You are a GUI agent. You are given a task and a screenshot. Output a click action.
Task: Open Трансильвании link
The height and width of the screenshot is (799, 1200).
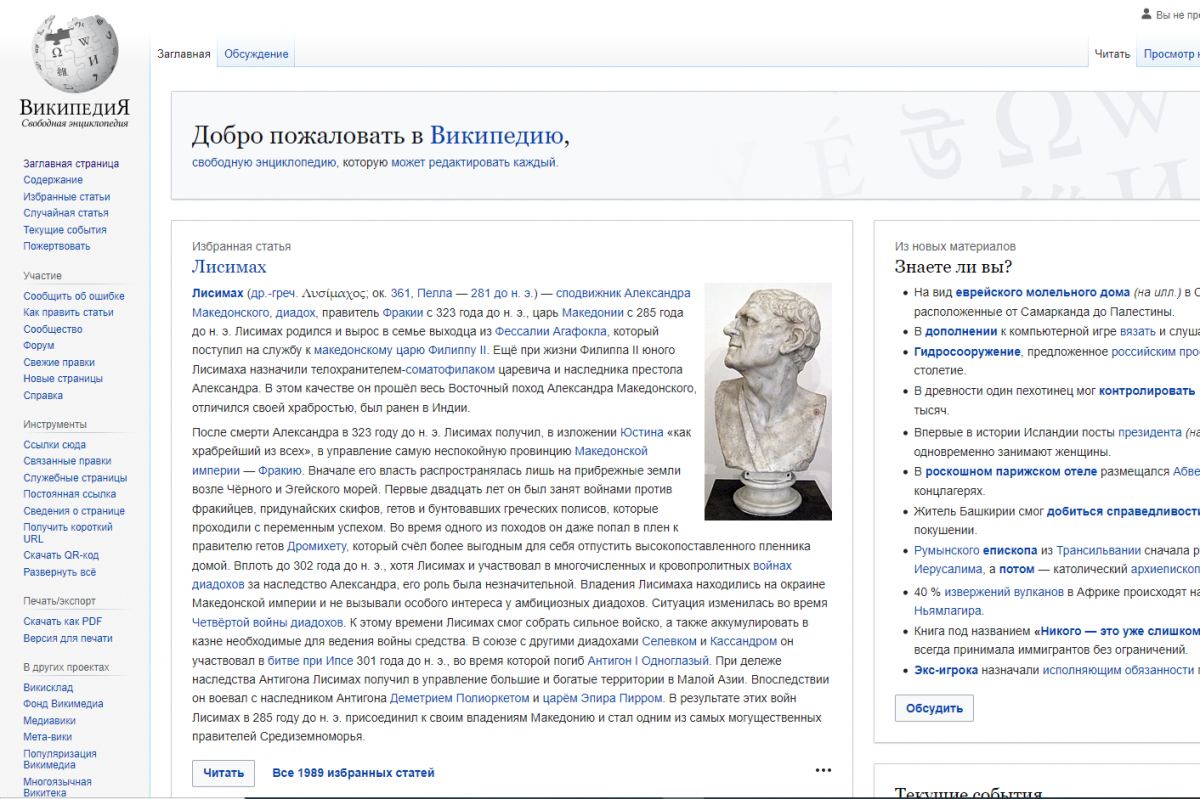tap(1099, 550)
